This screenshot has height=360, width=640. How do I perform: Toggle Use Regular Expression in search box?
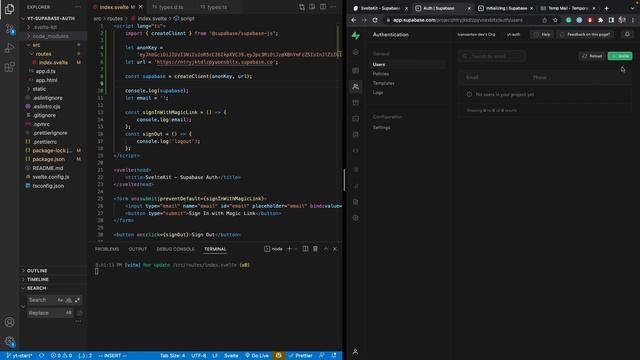point(77,300)
